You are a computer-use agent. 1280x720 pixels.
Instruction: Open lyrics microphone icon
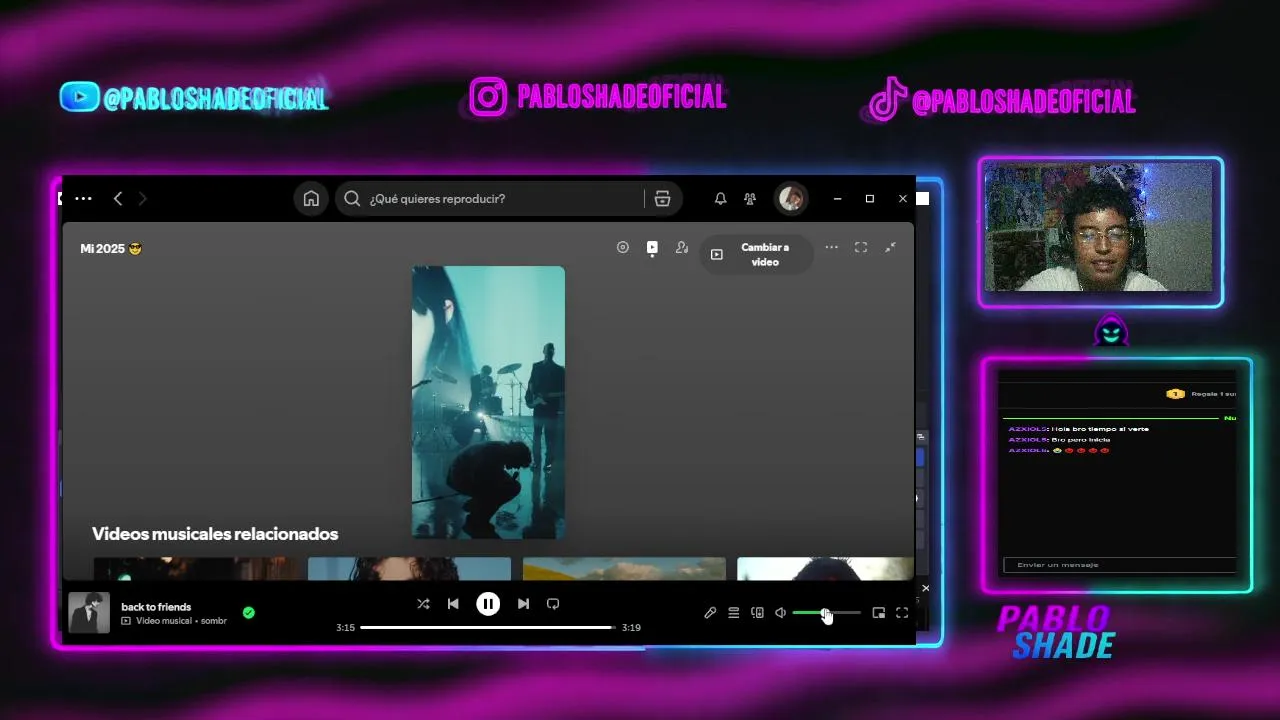click(x=710, y=613)
